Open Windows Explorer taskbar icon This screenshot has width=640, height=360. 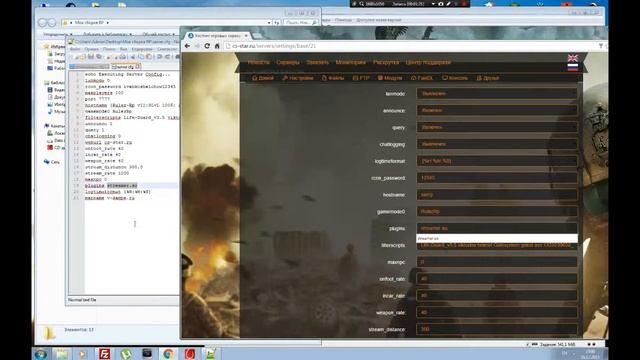point(62,353)
